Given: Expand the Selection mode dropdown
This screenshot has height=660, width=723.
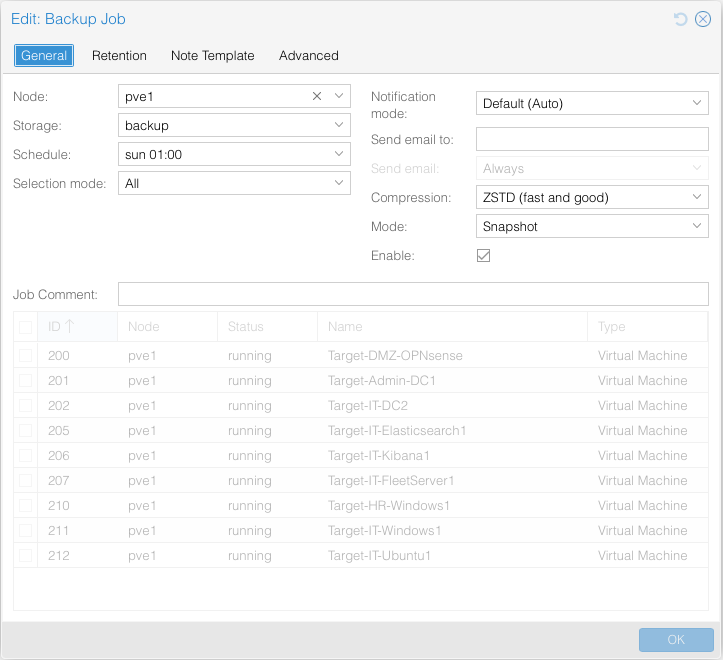Looking at the screenshot, I should click(x=339, y=183).
